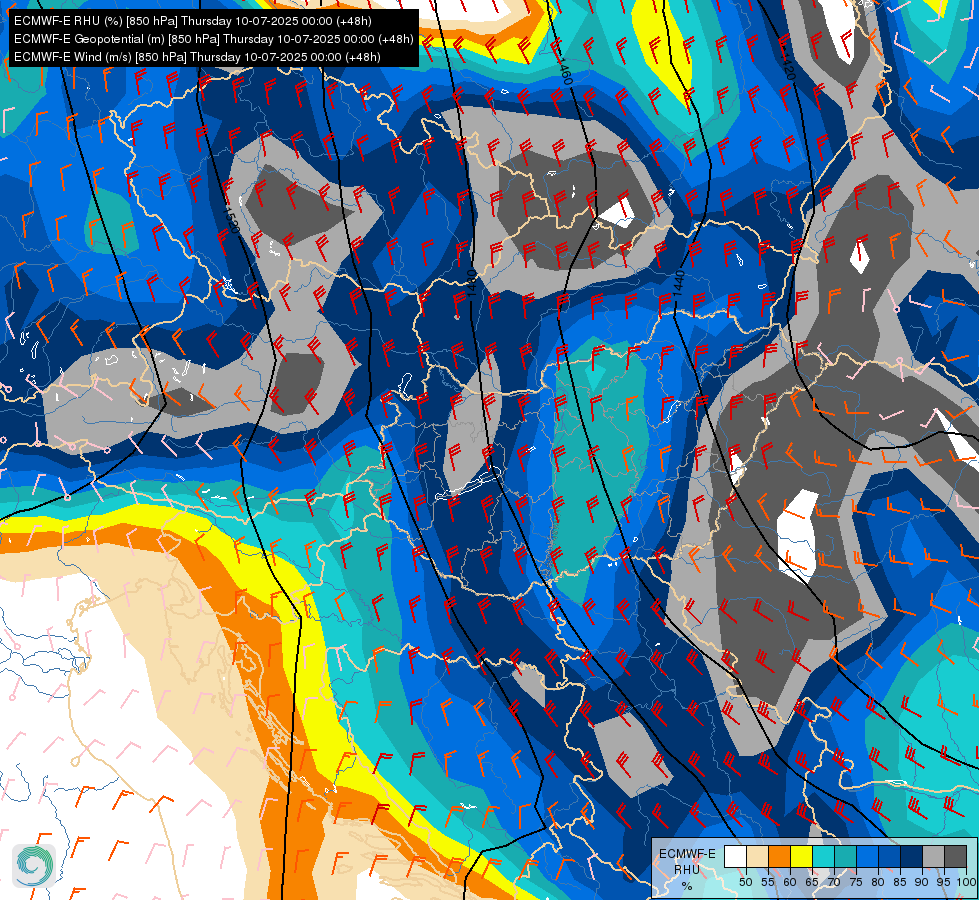Click the legend percent unit symbol

pyautogui.click(x=687, y=886)
